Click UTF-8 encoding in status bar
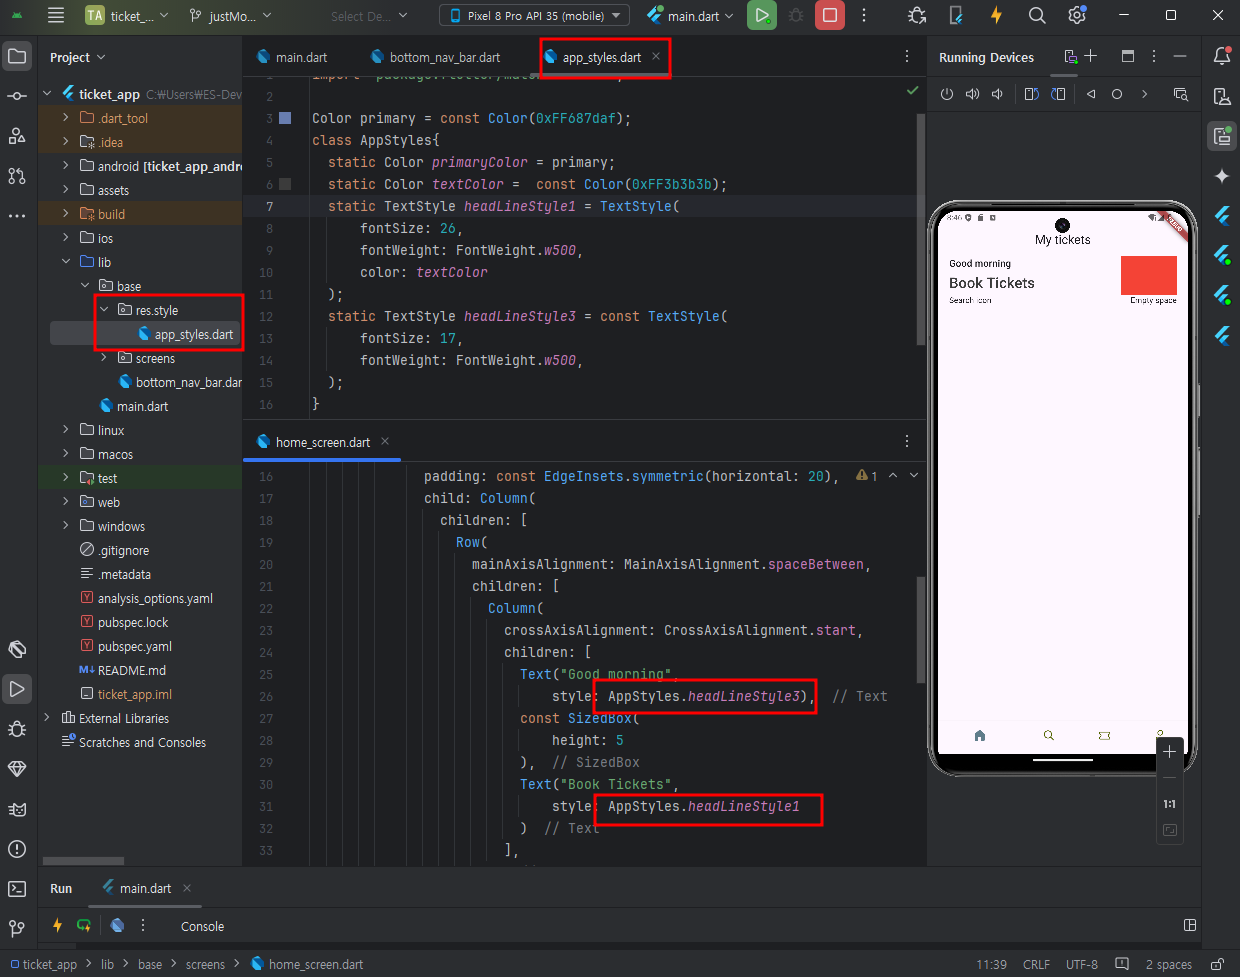Screen dimensions: 1240x977 coord(1082,964)
